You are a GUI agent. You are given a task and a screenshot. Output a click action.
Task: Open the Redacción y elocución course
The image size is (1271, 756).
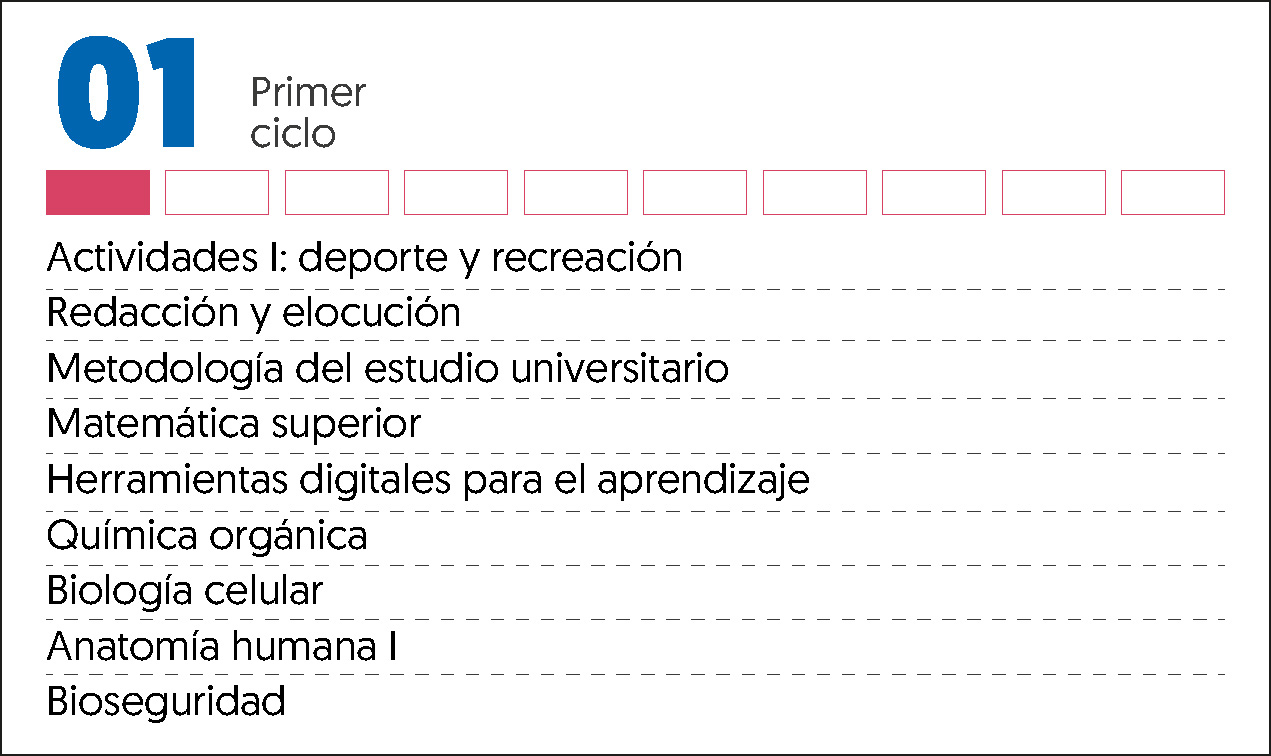pyautogui.click(x=254, y=314)
